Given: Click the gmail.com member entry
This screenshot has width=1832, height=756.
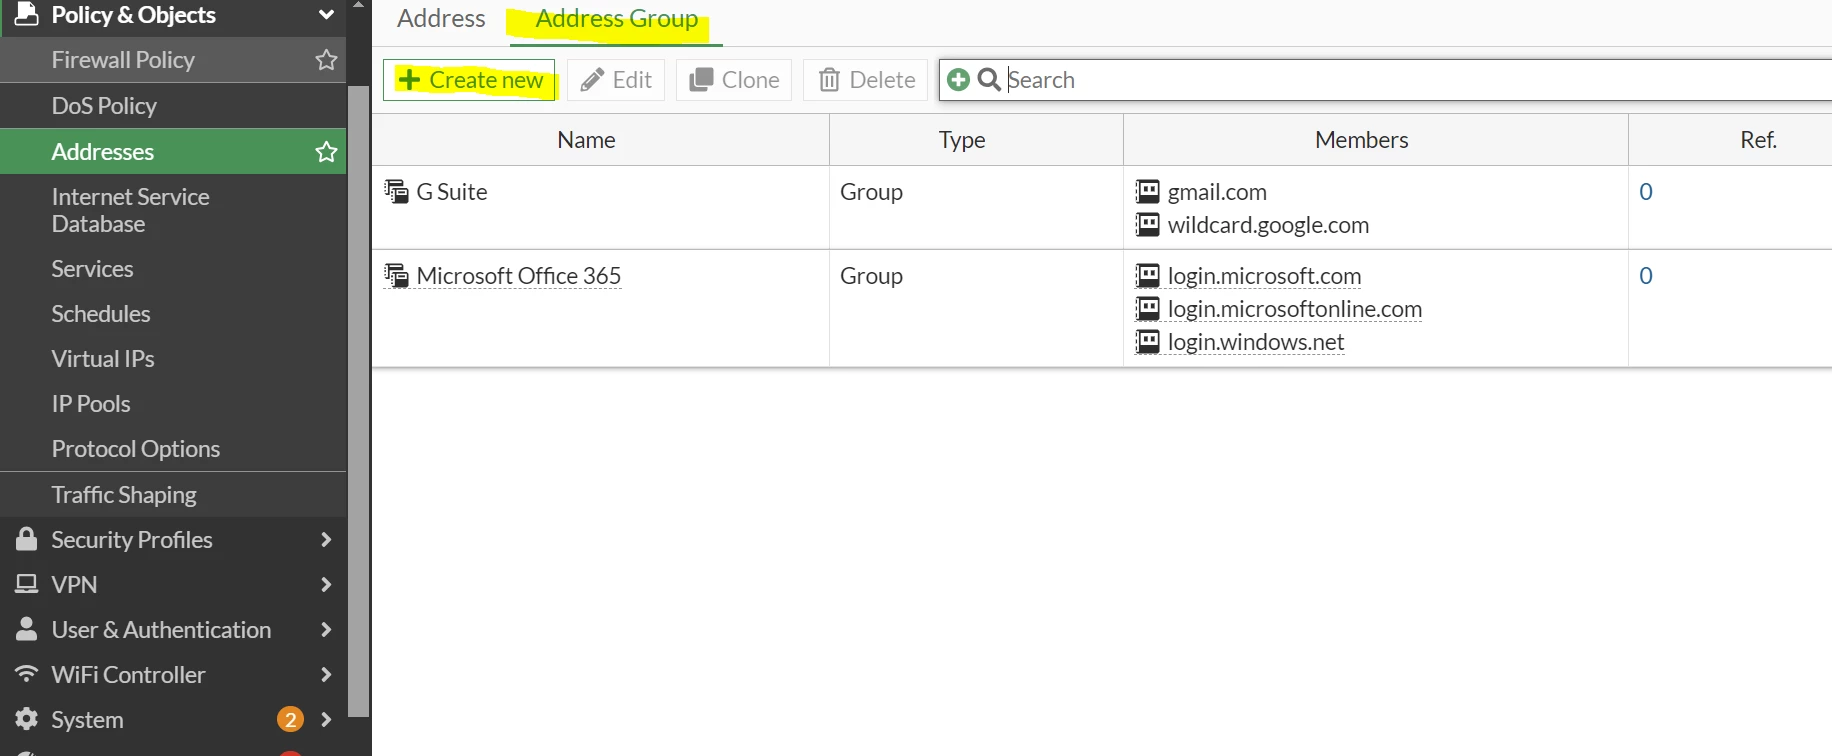Looking at the screenshot, I should (x=1217, y=192).
